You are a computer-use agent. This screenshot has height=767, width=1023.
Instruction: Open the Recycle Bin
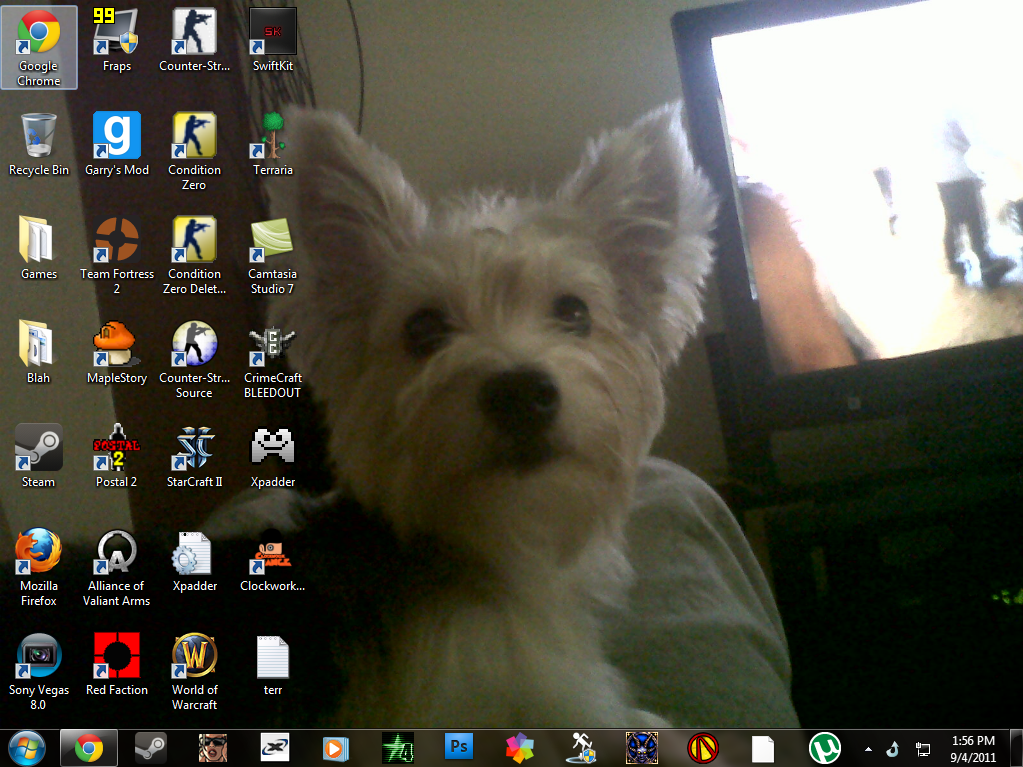39,136
